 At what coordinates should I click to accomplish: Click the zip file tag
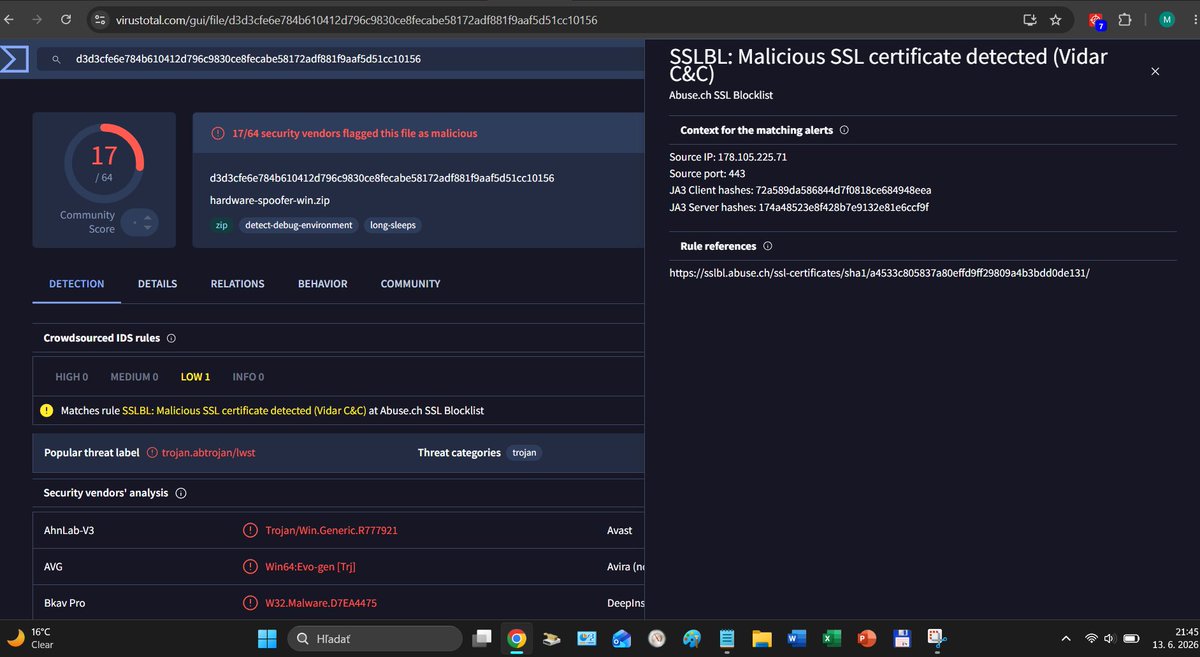point(221,225)
